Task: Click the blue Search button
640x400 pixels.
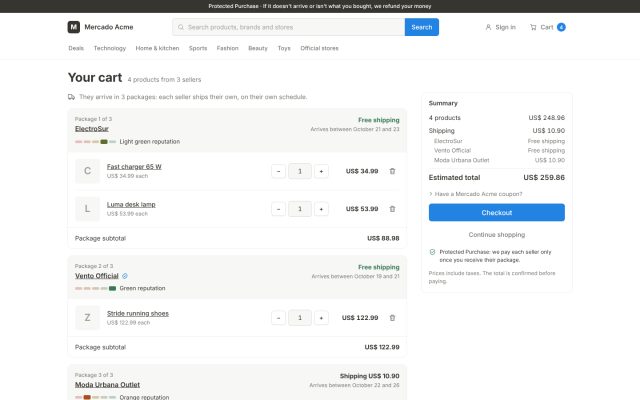Action: click(422, 27)
